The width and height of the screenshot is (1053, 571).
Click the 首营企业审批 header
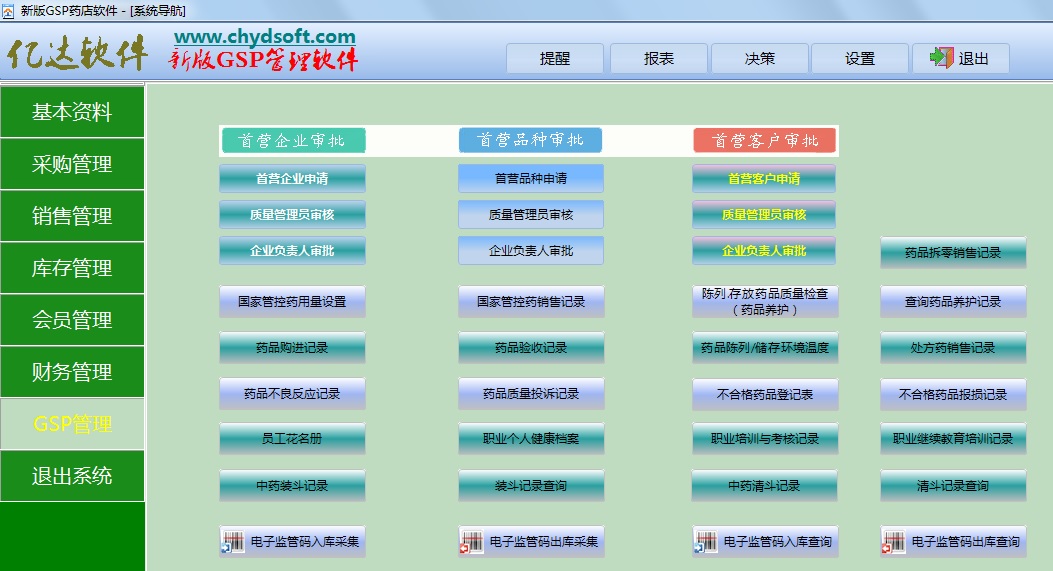(292, 140)
